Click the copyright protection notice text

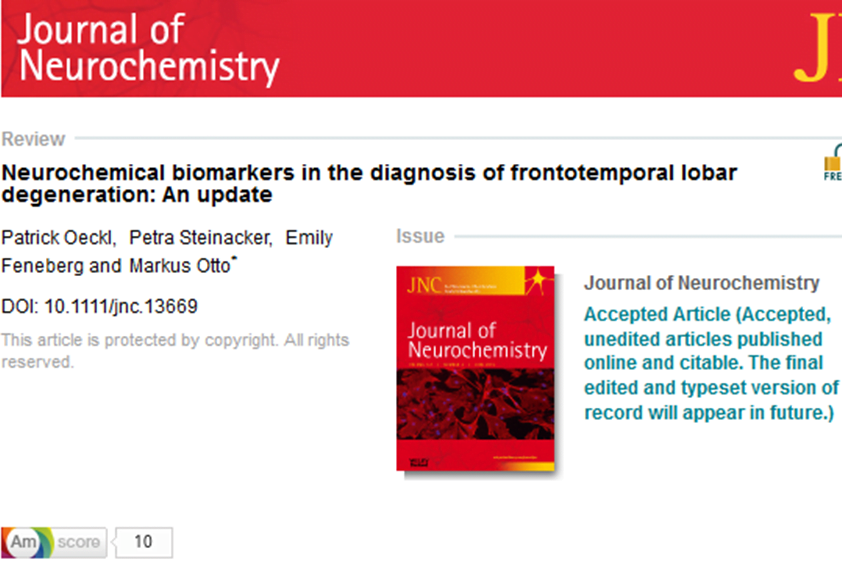(x=175, y=350)
